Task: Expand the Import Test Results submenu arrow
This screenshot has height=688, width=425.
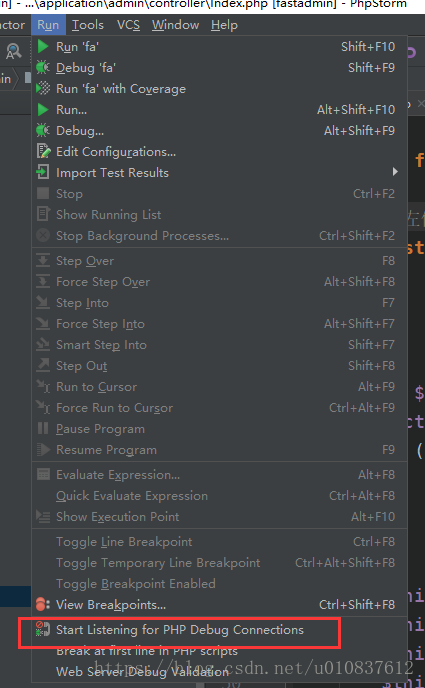Action: tap(395, 172)
